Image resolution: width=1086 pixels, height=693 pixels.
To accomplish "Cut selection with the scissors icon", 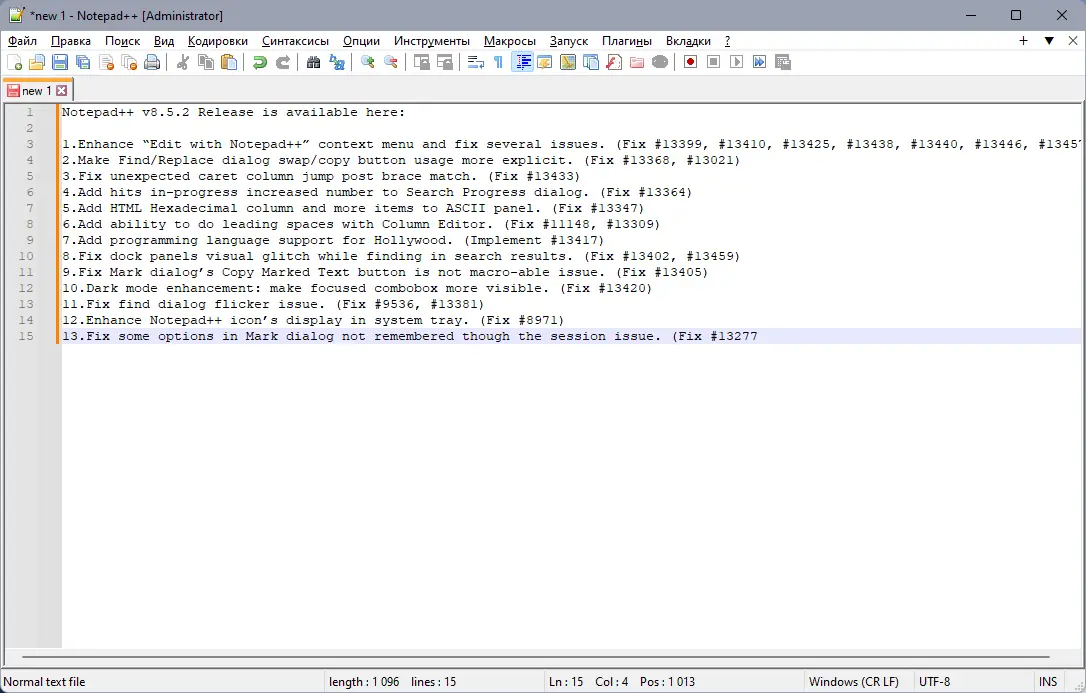I will coord(183,62).
